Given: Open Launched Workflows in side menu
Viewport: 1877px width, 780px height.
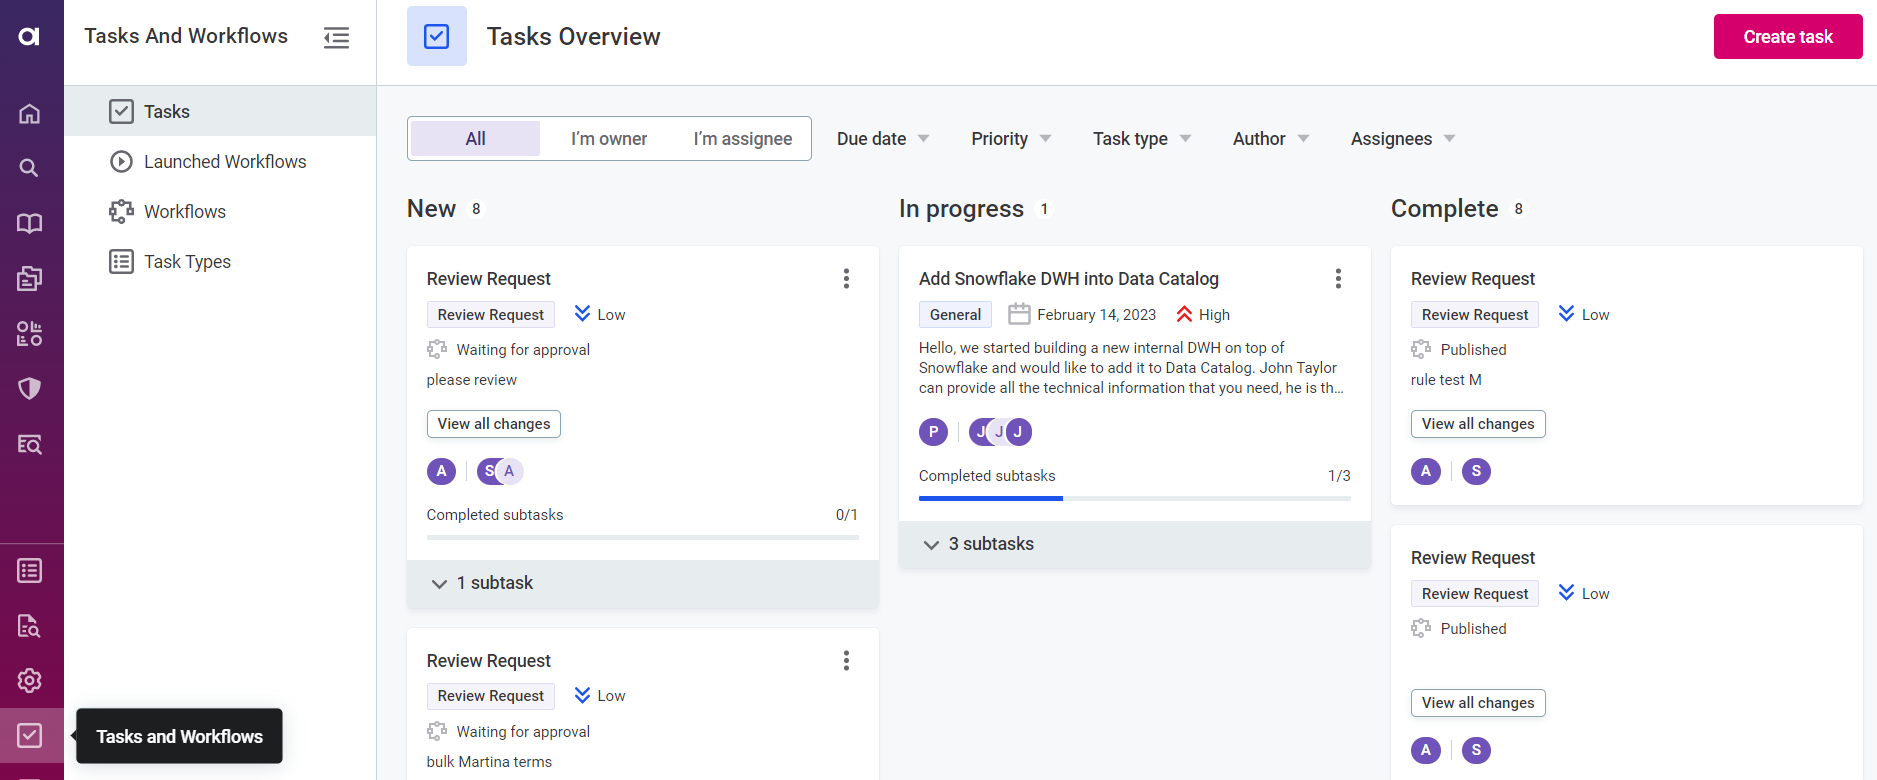Looking at the screenshot, I should point(225,162).
